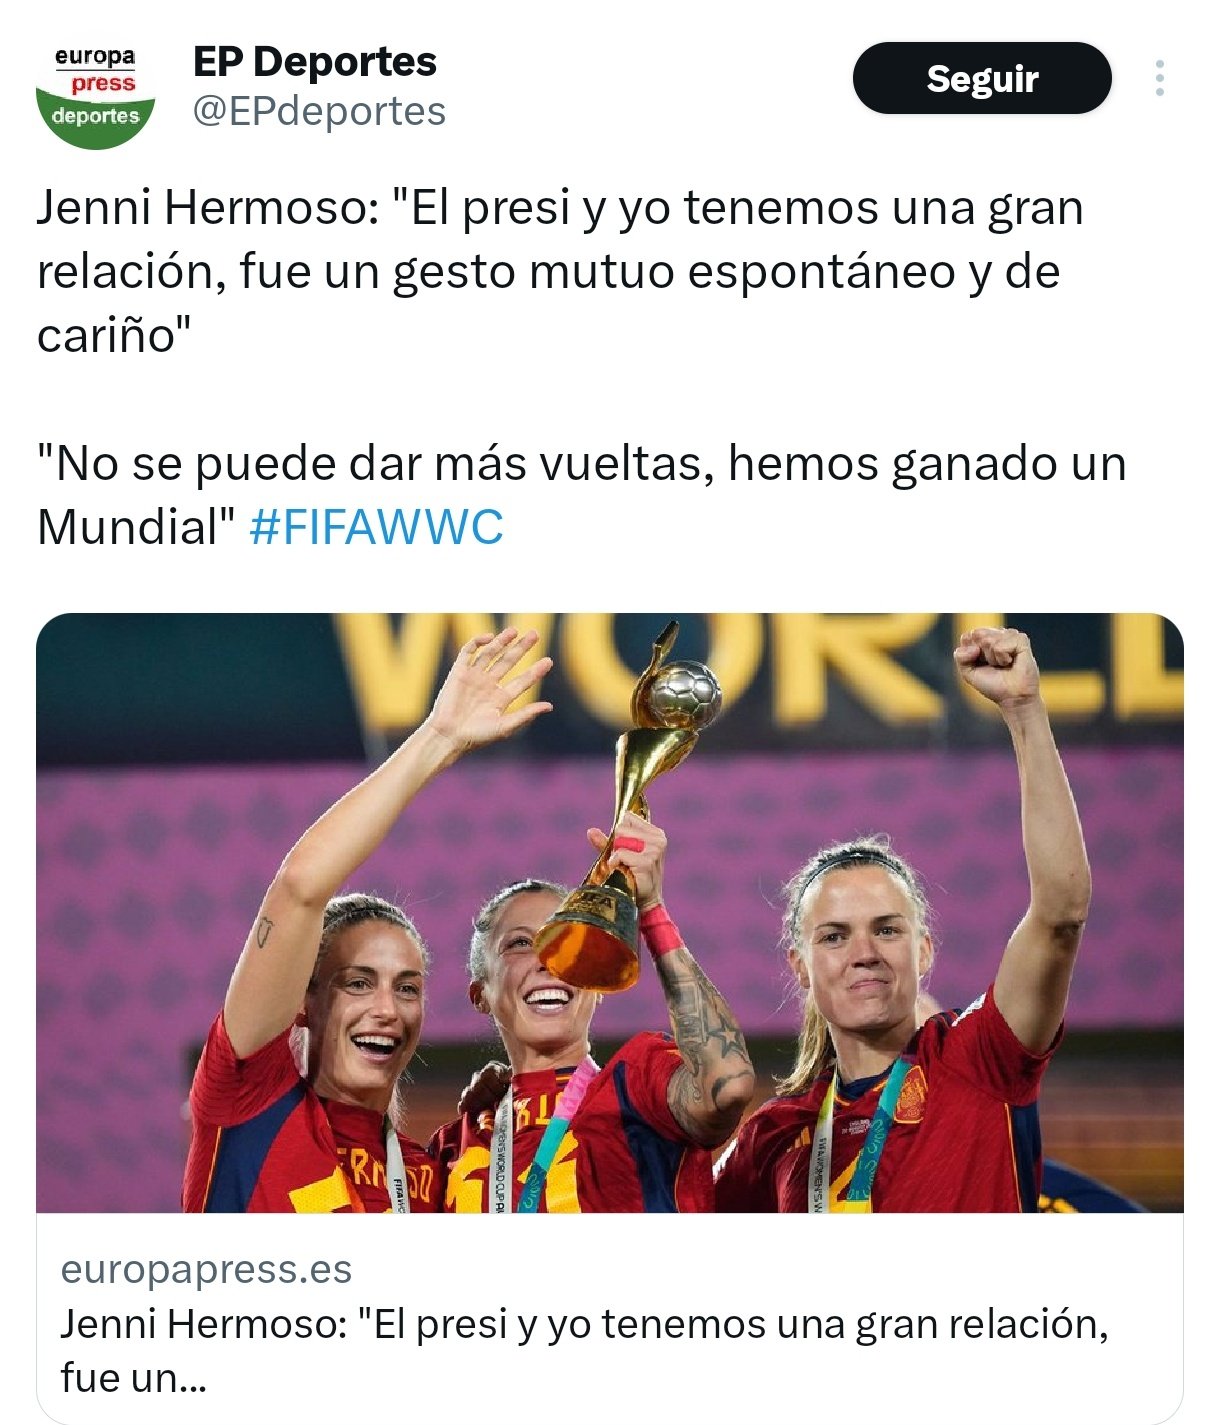Open the three-dot more options menu
The width and height of the screenshot is (1220, 1425).
pyautogui.click(x=1159, y=78)
